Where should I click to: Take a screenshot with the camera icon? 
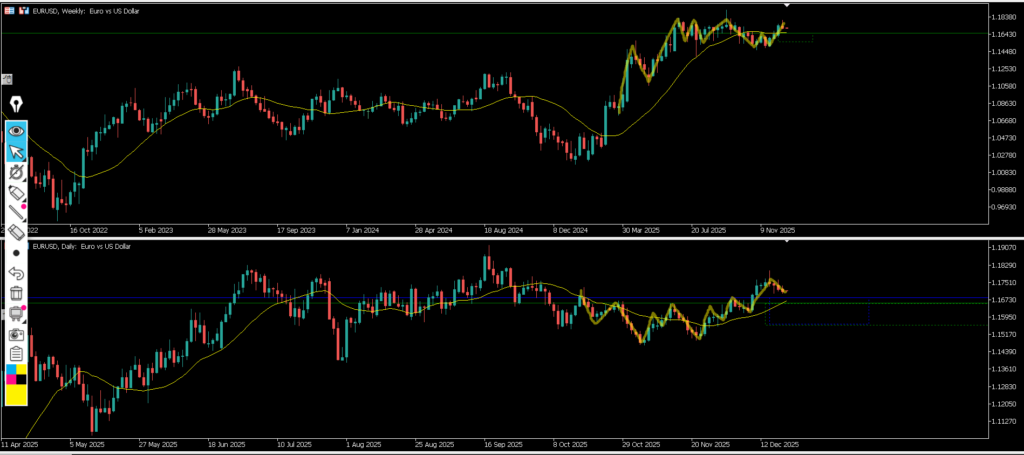coord(16,333)
